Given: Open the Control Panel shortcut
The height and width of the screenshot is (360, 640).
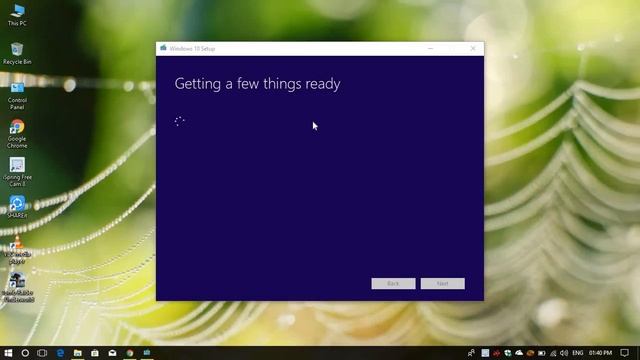Looking at the screenshot, I should pos(17,96).
